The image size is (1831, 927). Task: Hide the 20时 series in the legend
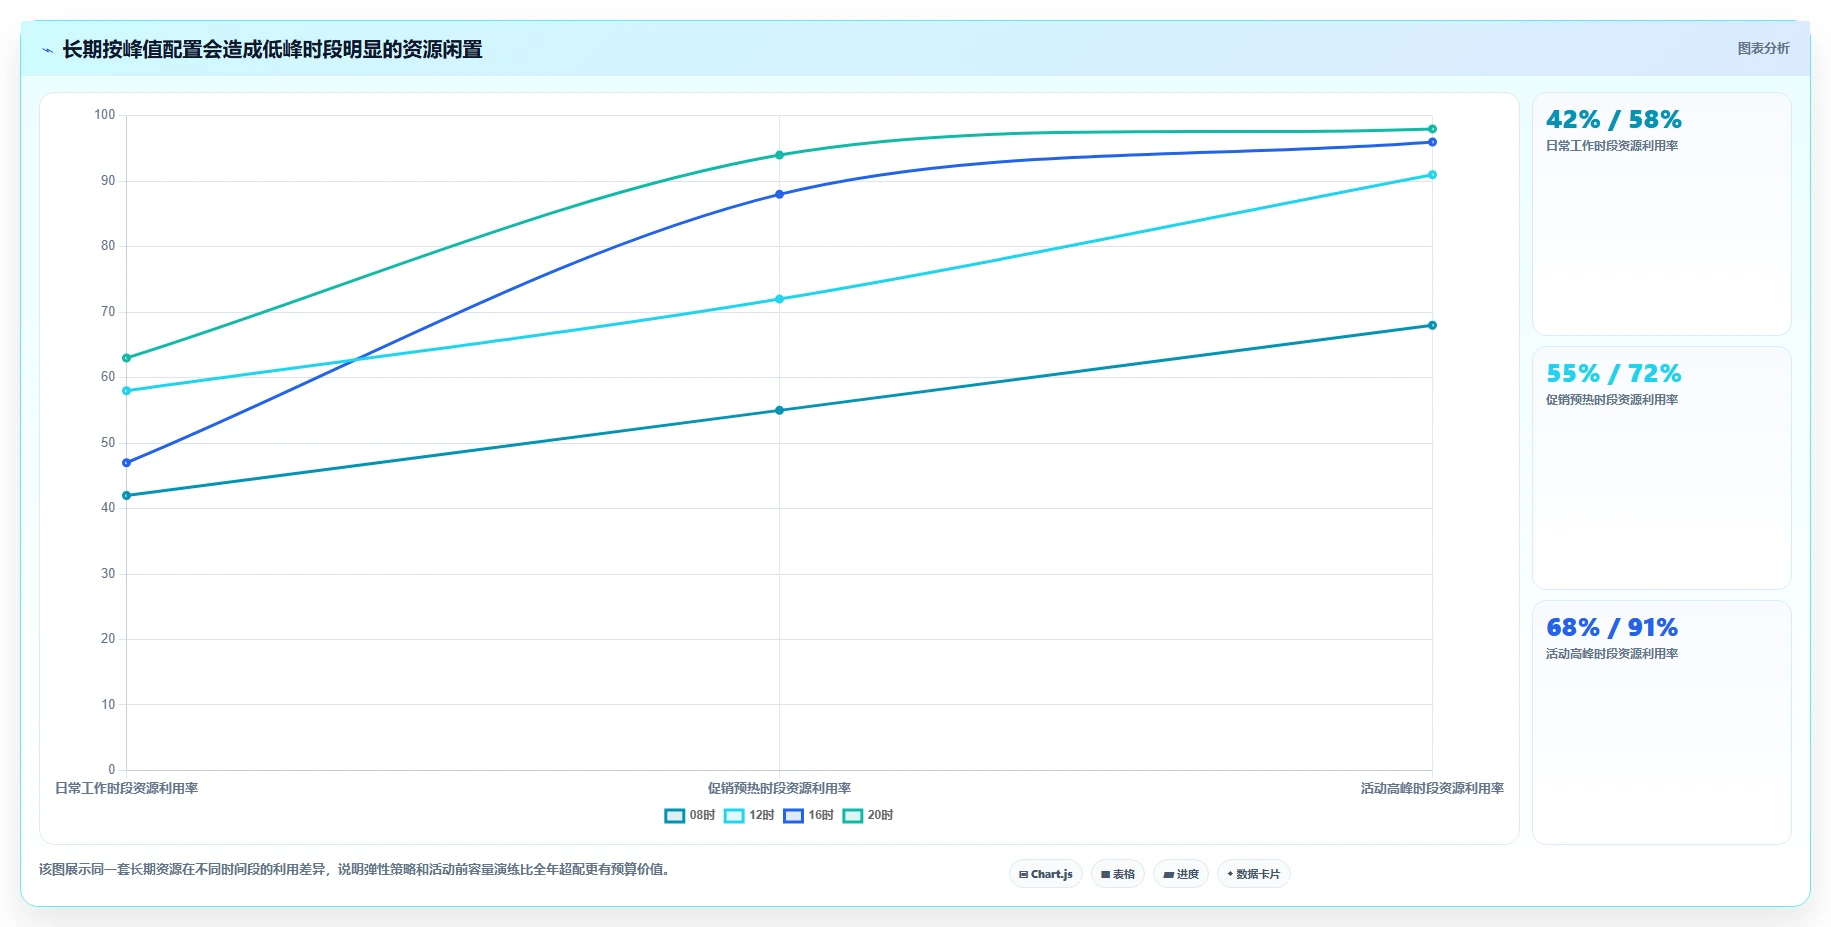[852, 816]
